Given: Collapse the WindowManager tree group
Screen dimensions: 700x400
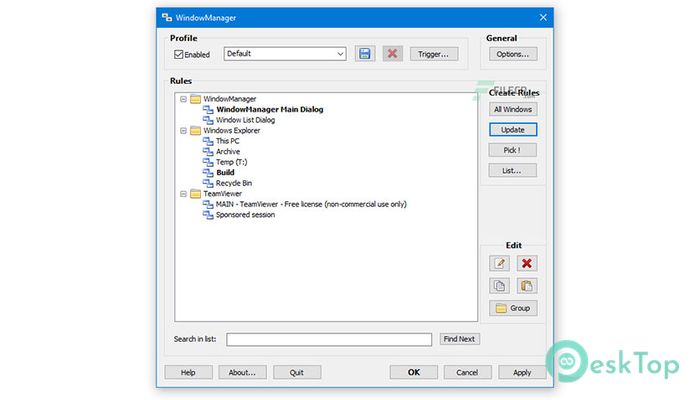Looking at the screenshot, I should (x=183, y=99).
